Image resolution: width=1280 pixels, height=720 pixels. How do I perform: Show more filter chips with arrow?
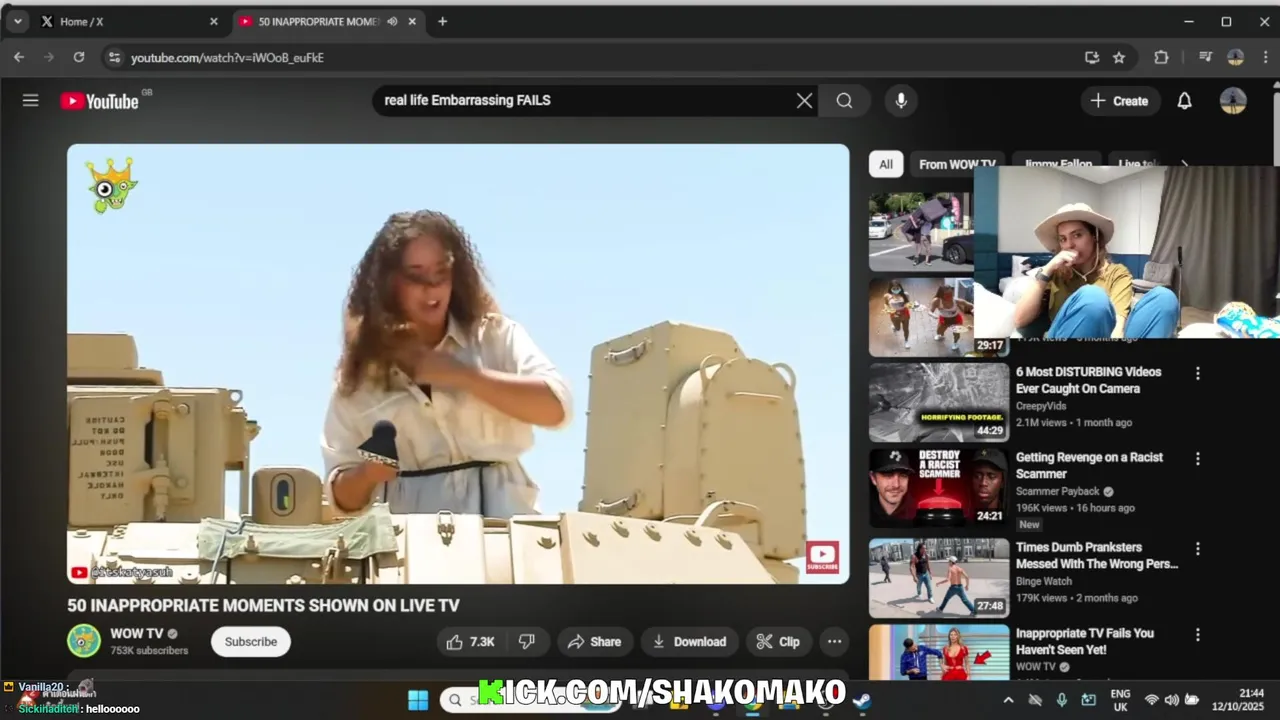pyautogui.click(x=1184, y=164)
